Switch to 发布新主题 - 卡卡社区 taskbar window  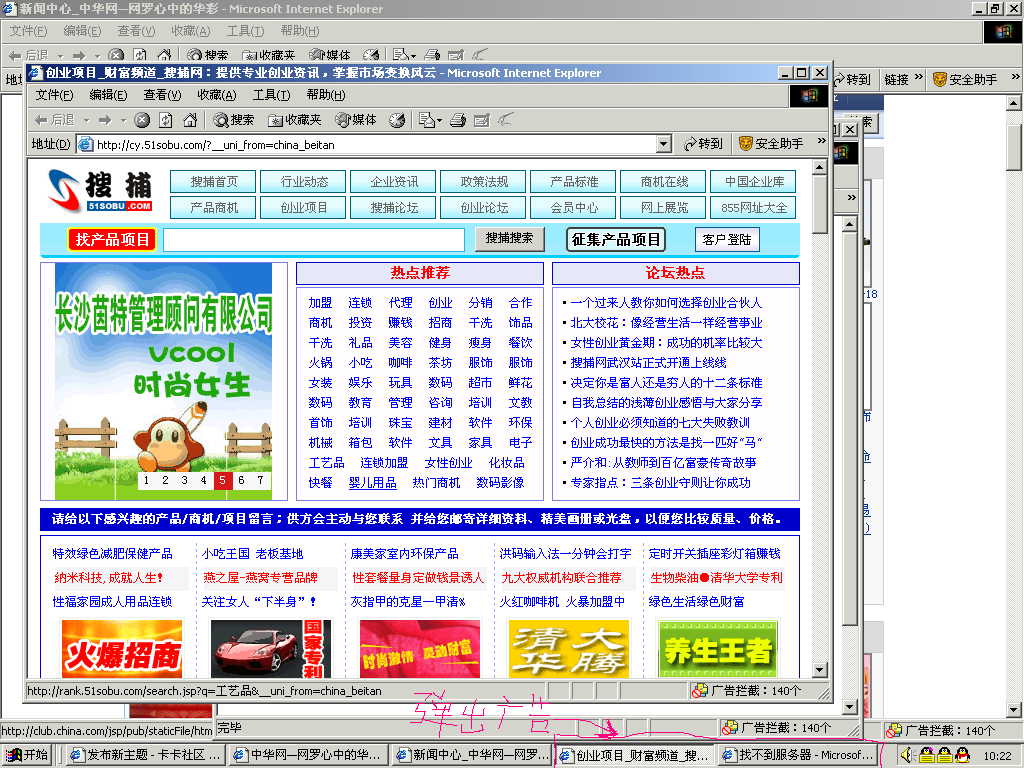click(146, 755)
